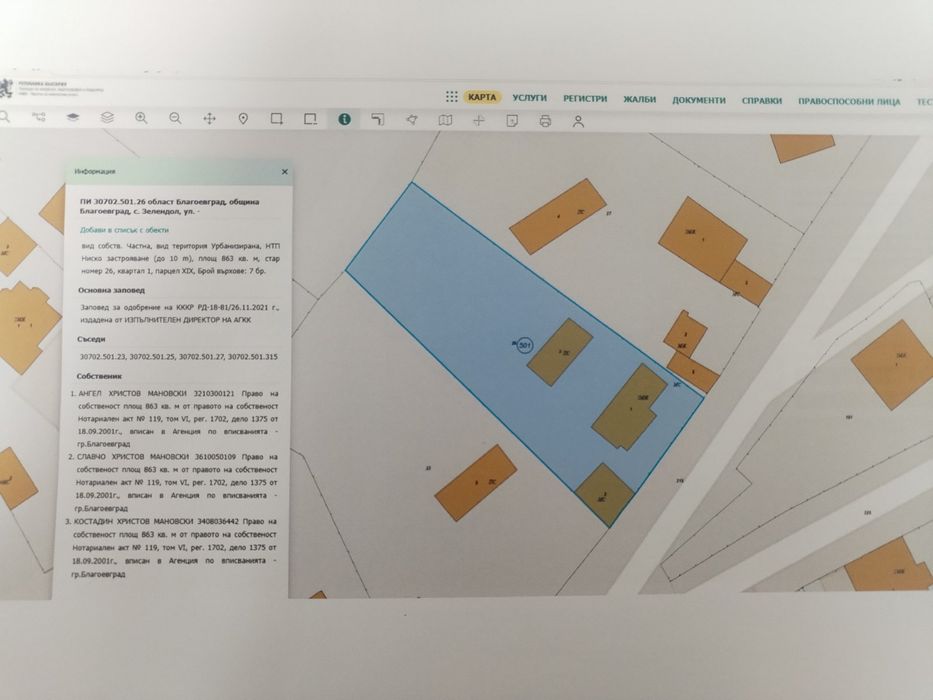Select the zoom out tool
The height and width of the screenshot is (700, 933).
pyautogui.click(x=175, y=118)
